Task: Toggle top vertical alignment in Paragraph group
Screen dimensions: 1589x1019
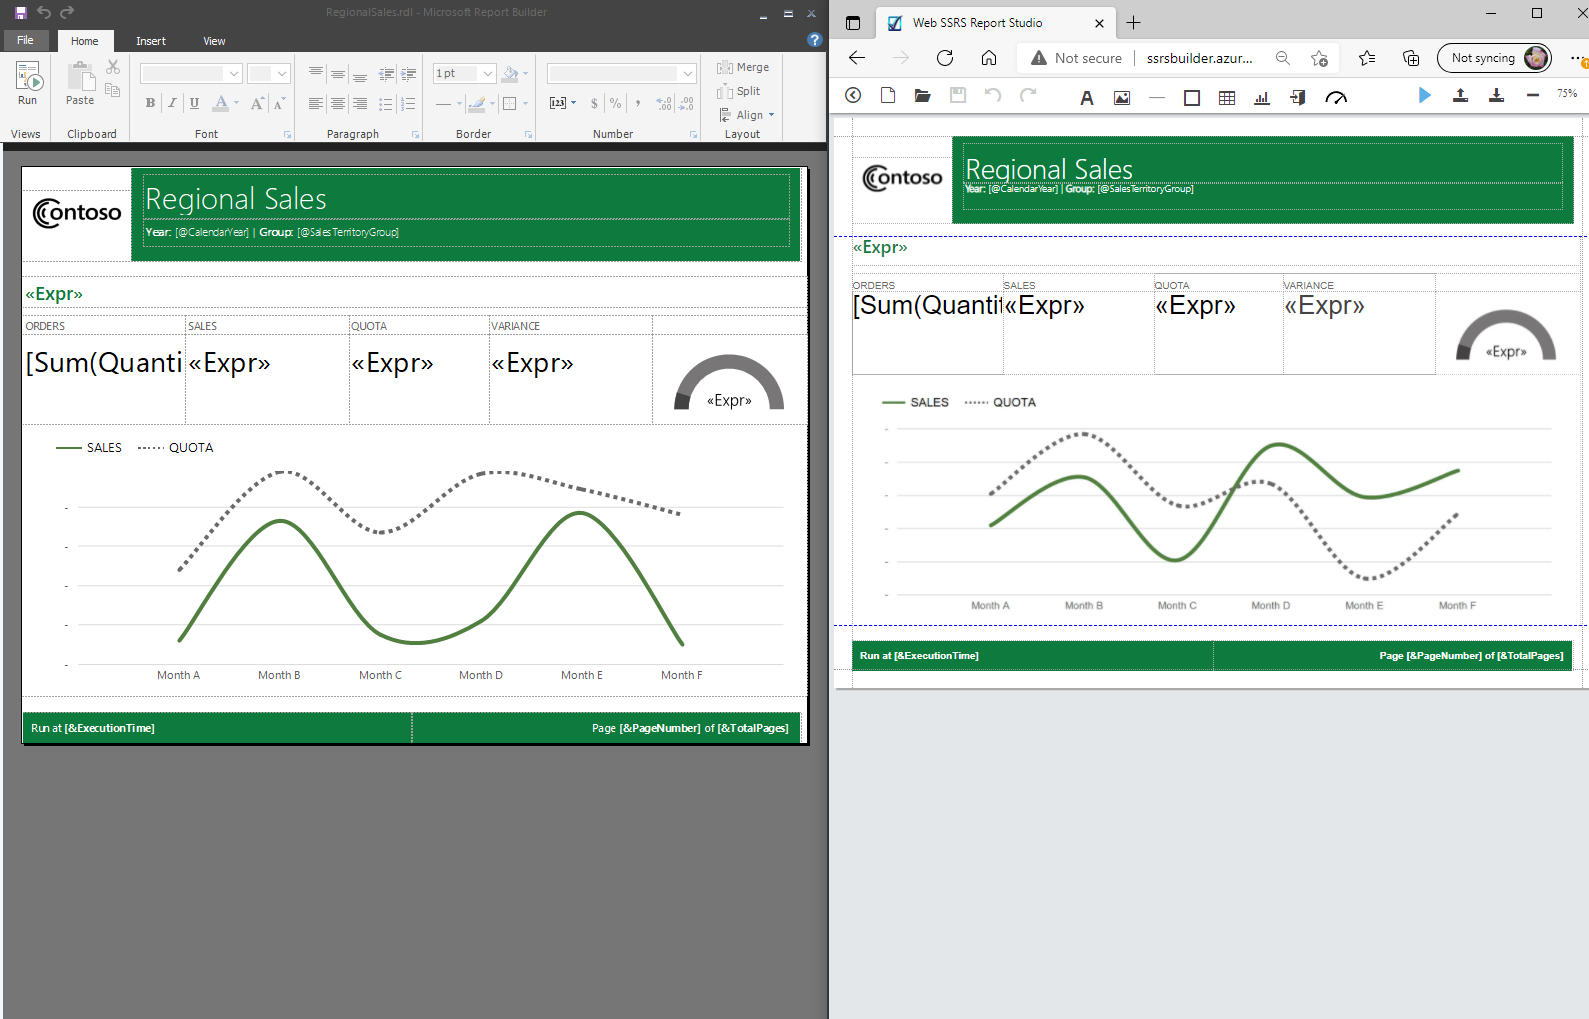Action: [316, 73]
